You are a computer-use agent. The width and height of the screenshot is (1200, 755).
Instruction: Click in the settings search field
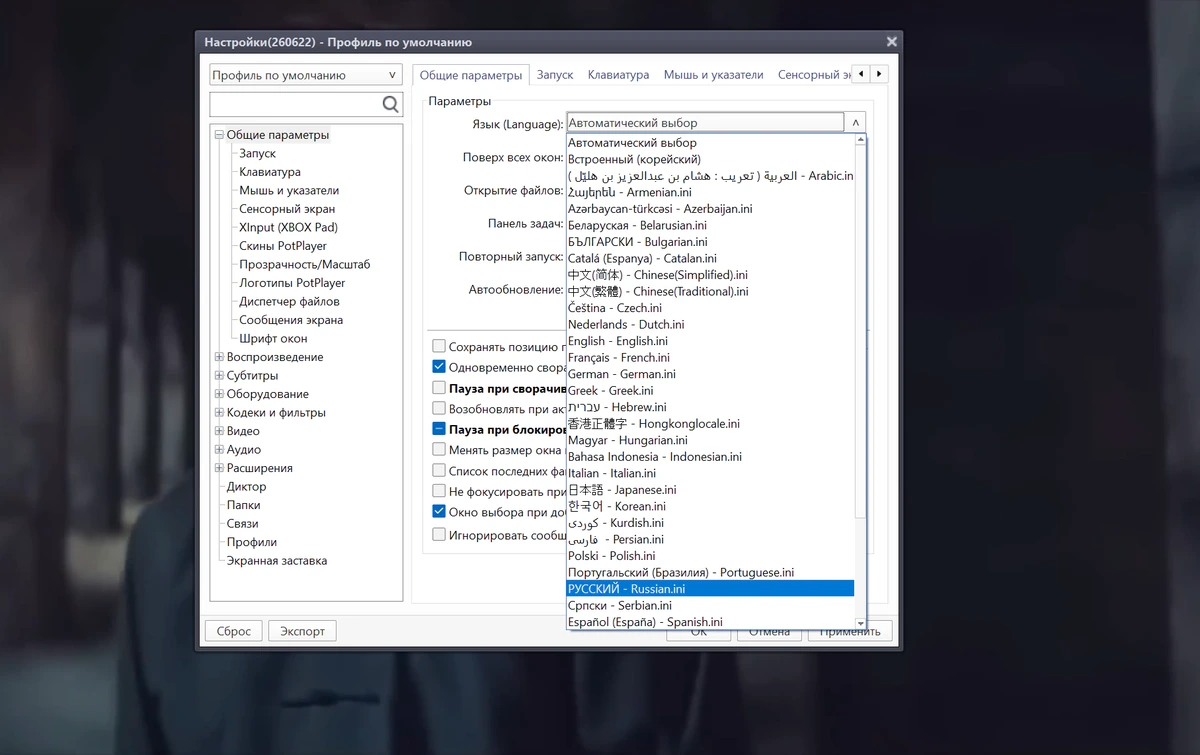(294, 104)
